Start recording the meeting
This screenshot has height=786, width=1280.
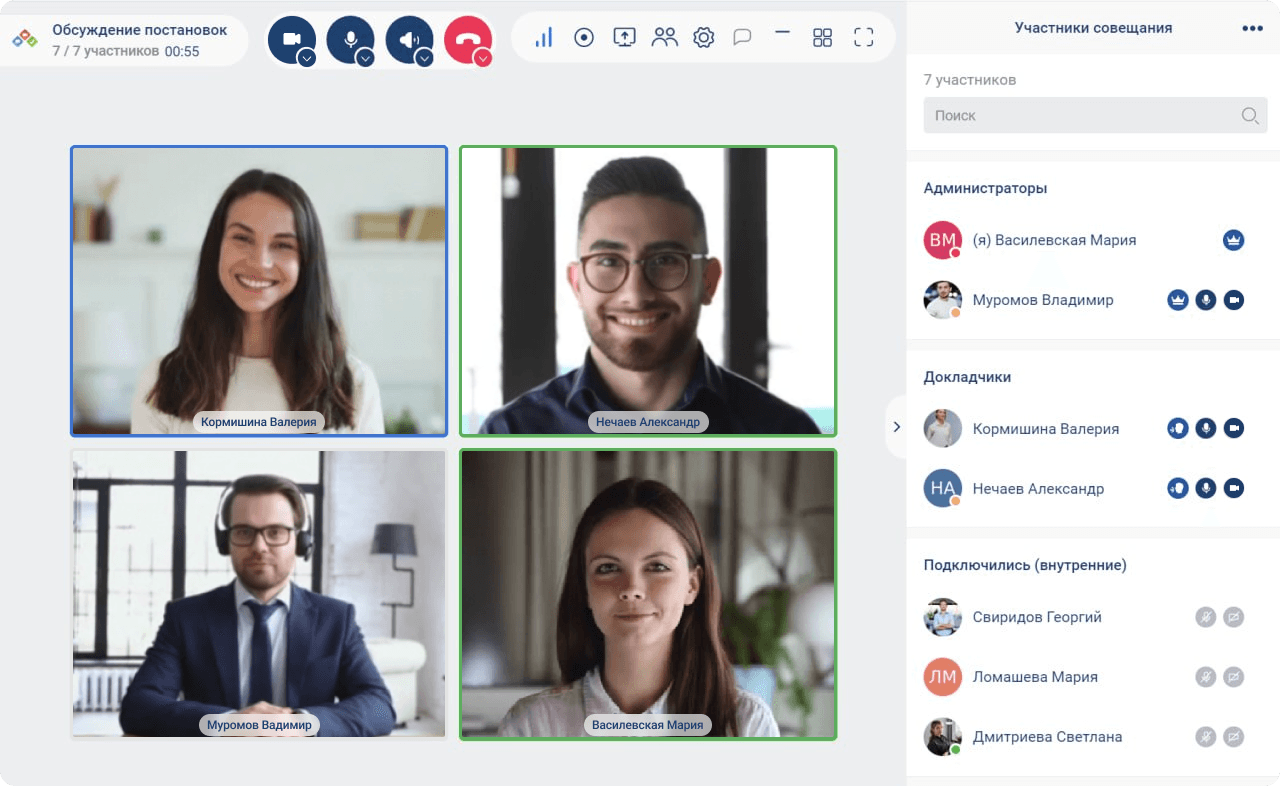pos(584,38)
